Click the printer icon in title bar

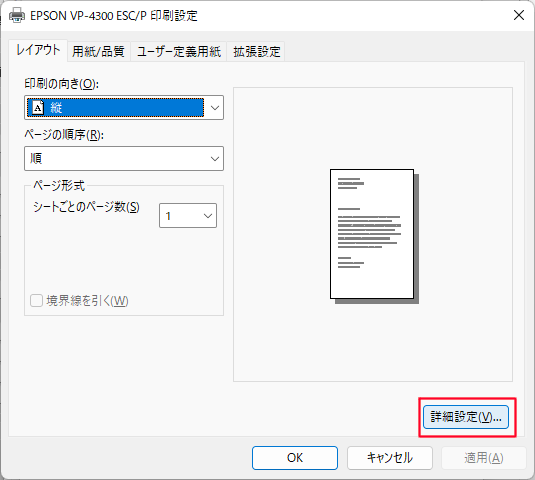pos(16,15)
